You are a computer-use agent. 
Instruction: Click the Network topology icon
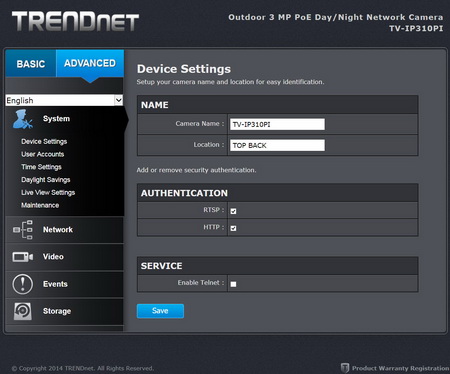23,229
